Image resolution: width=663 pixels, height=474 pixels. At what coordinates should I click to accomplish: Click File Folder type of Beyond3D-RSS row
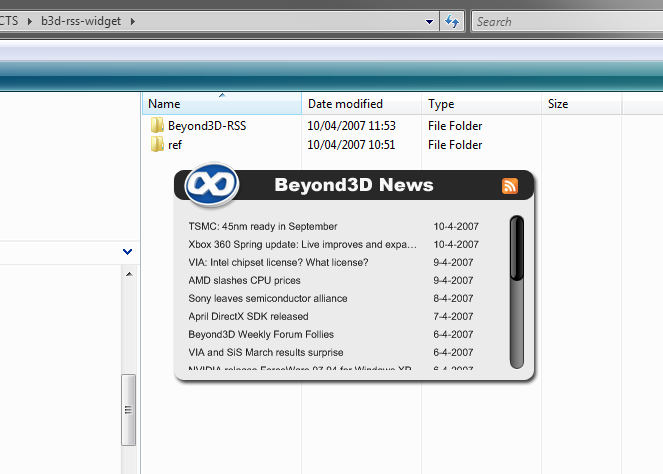click(455, 126)
